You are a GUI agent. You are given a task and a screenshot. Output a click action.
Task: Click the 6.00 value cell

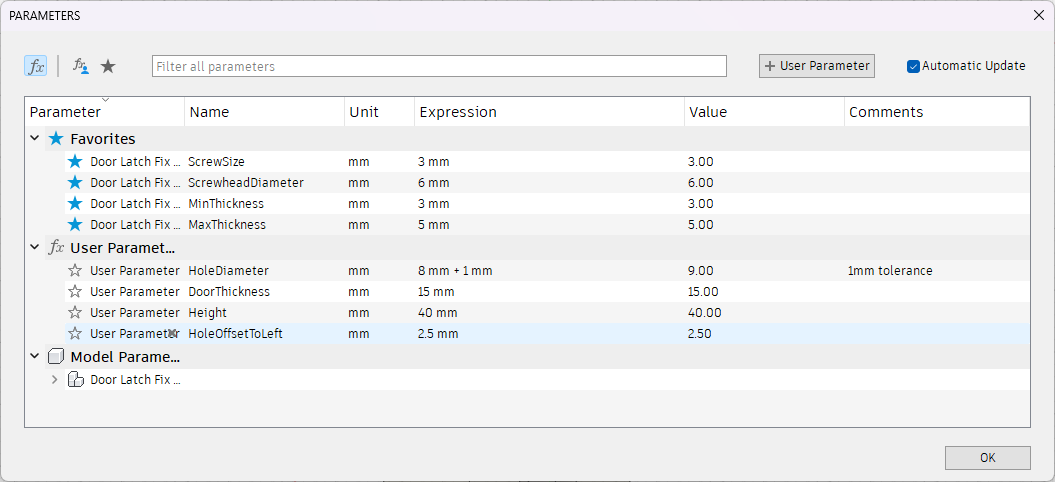pos(764,182)
